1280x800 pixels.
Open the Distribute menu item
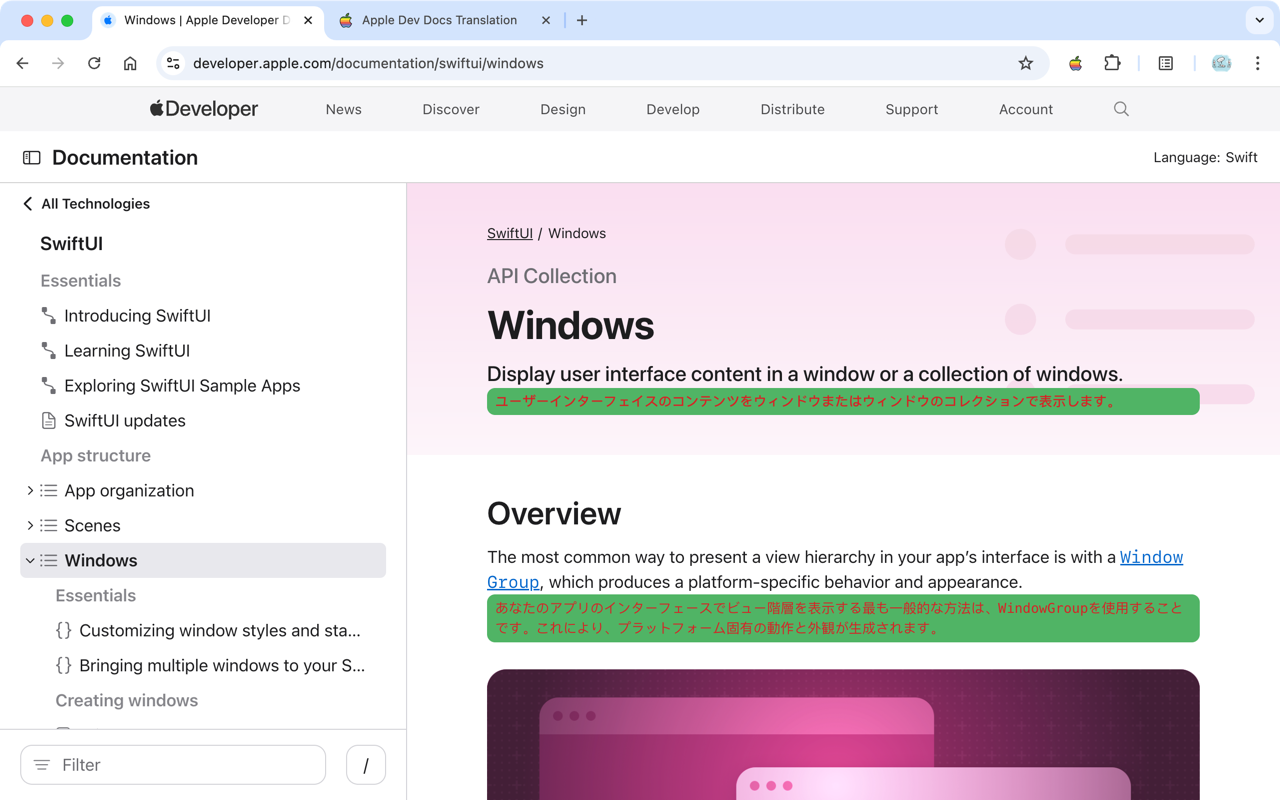792,109
